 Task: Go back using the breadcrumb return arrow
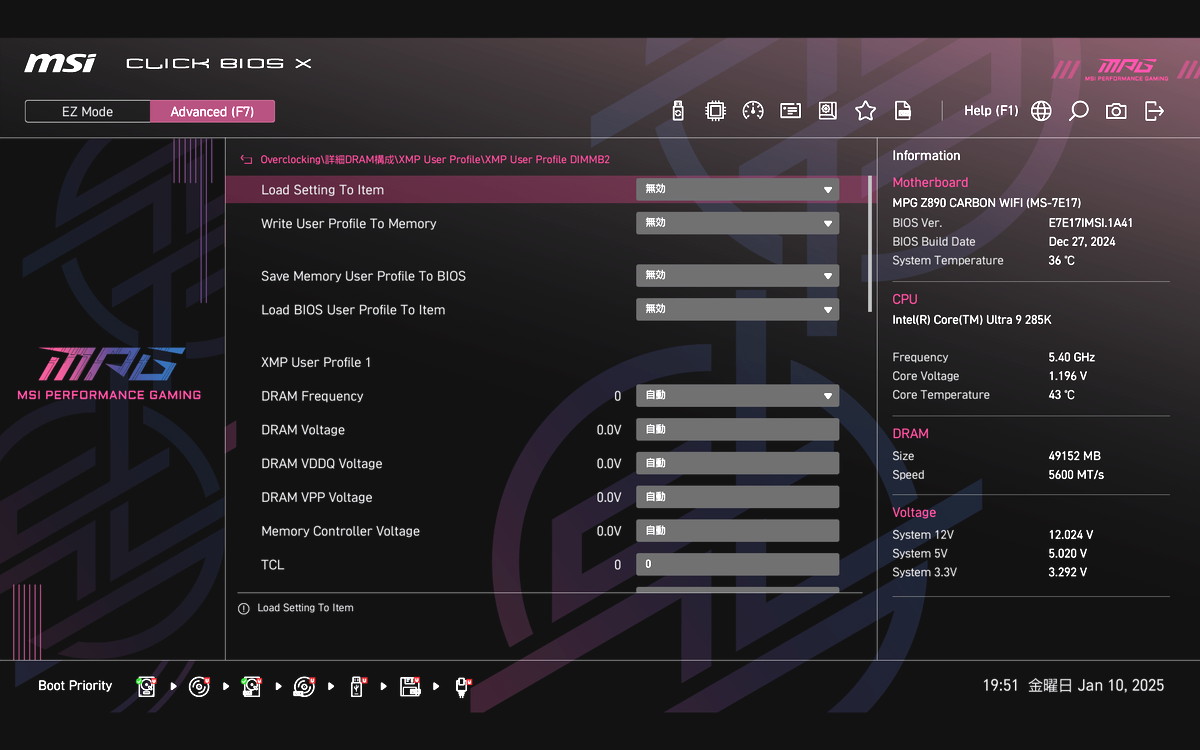point(246,159)
